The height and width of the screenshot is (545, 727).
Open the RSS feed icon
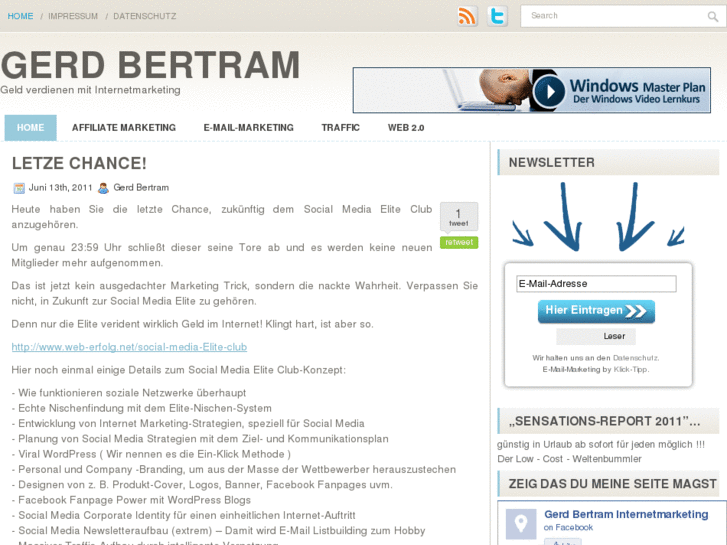(x=467, y=16)
